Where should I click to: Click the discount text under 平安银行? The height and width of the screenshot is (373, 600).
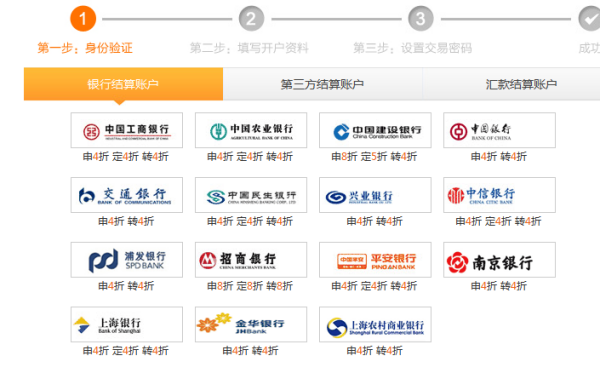click(374, 286)
